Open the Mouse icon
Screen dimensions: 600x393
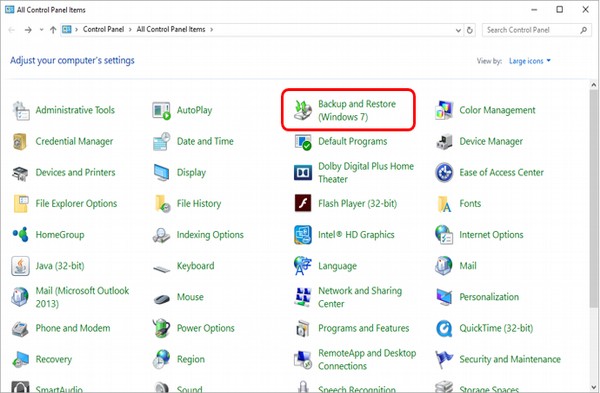point(161,298)
